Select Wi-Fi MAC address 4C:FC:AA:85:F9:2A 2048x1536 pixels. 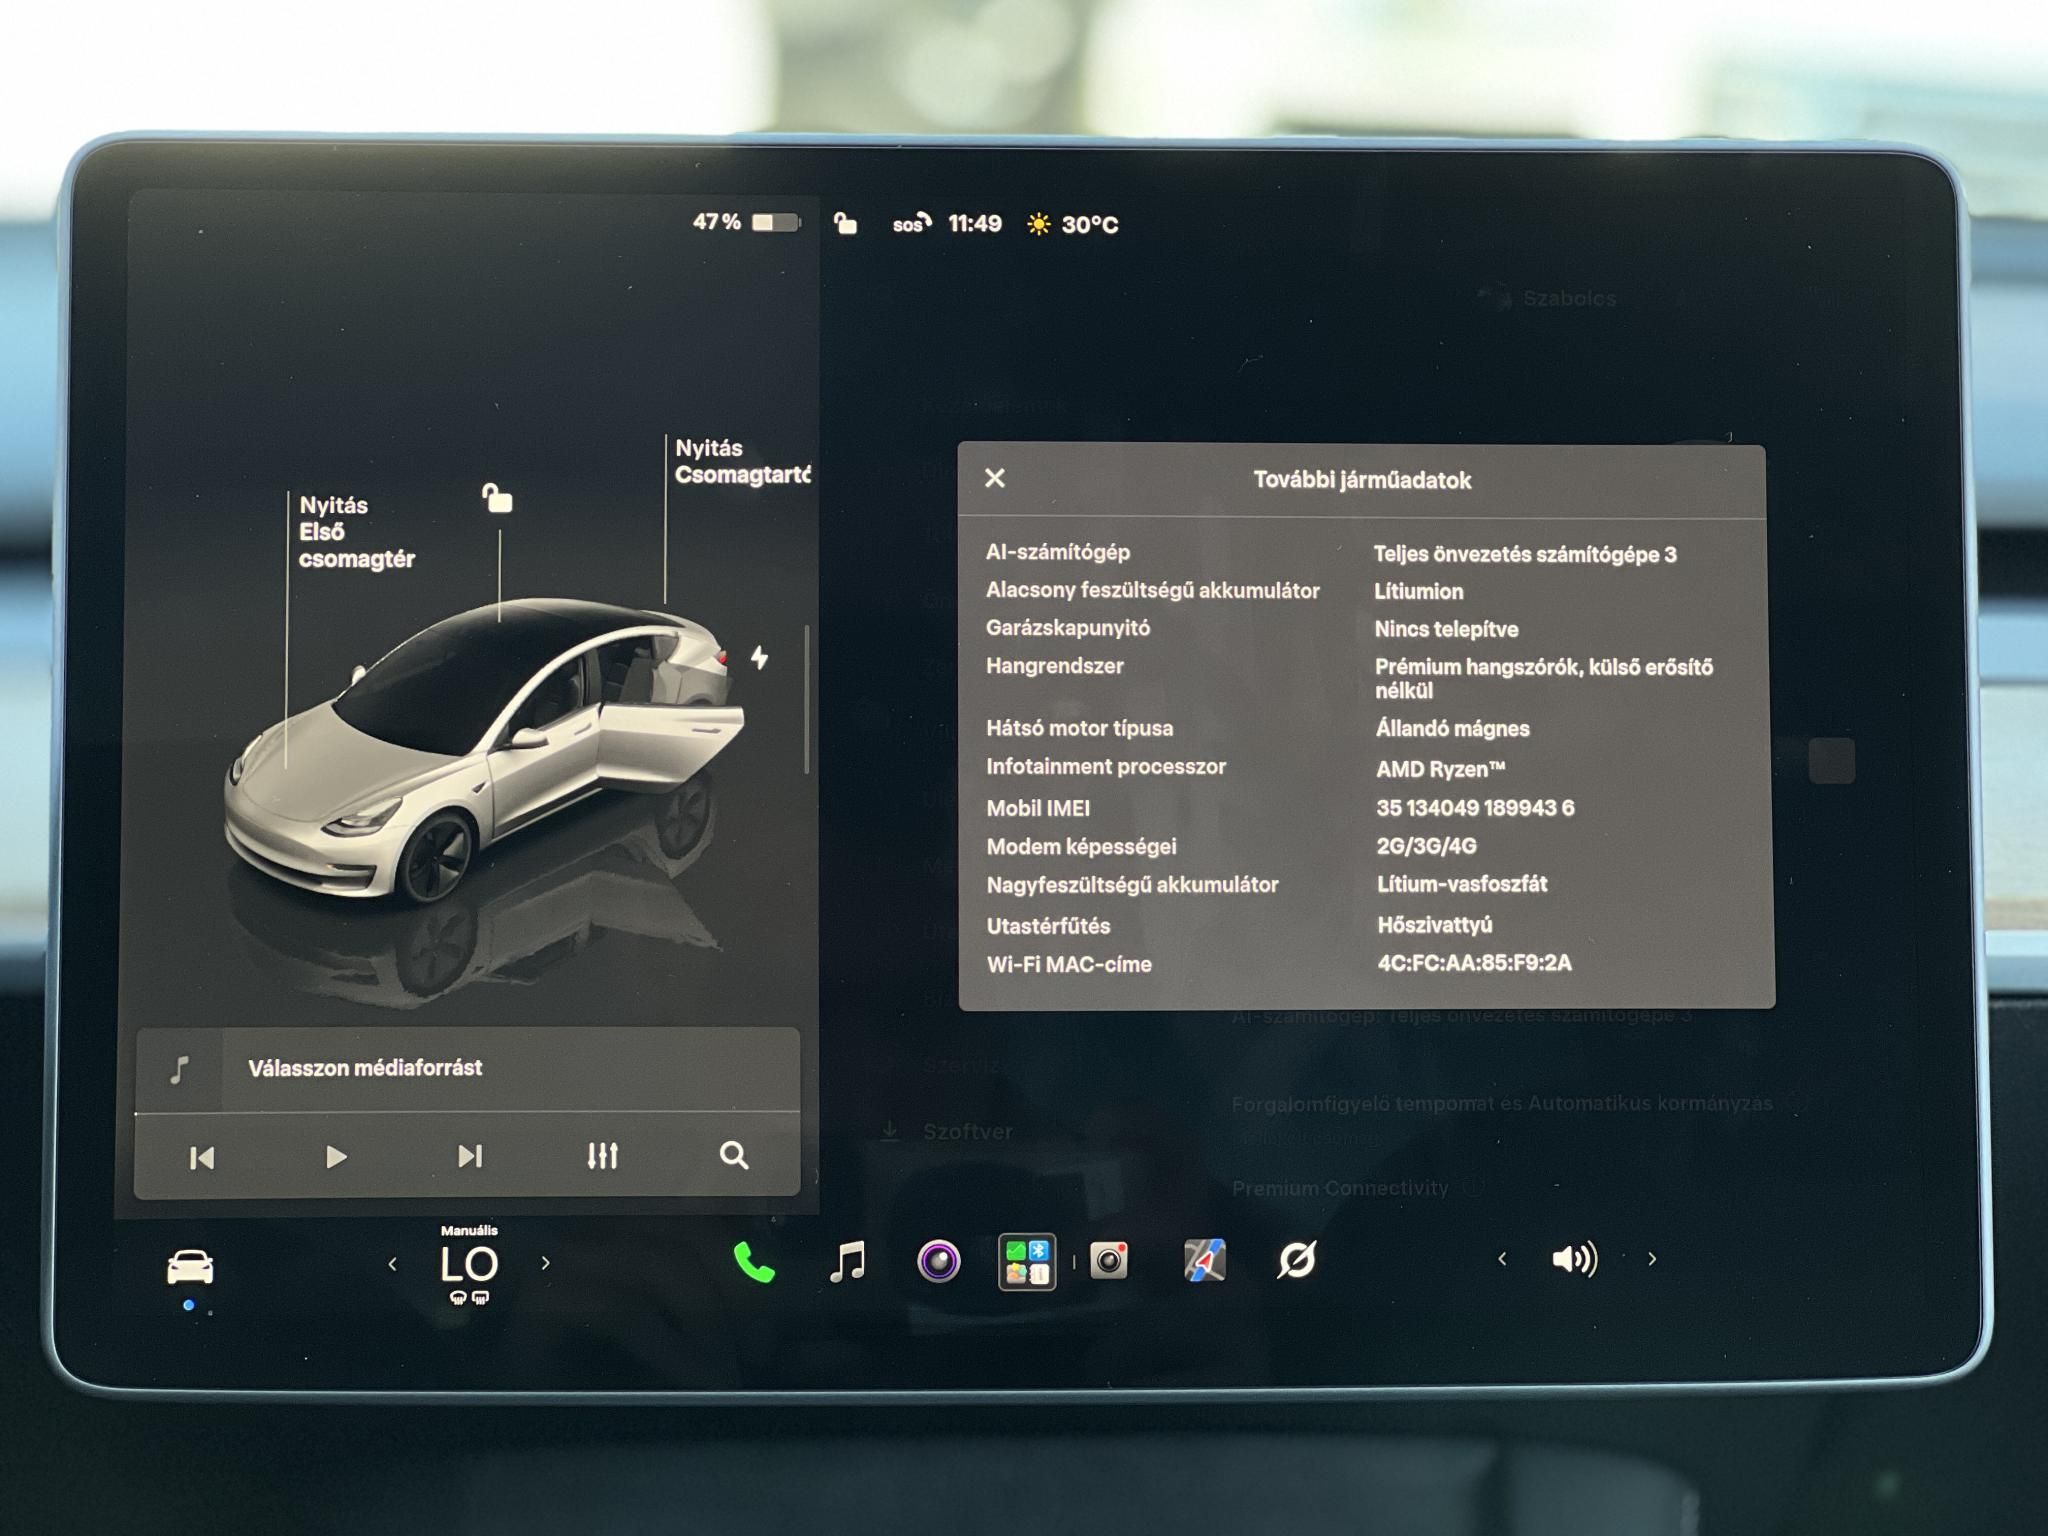[1474, 963]
